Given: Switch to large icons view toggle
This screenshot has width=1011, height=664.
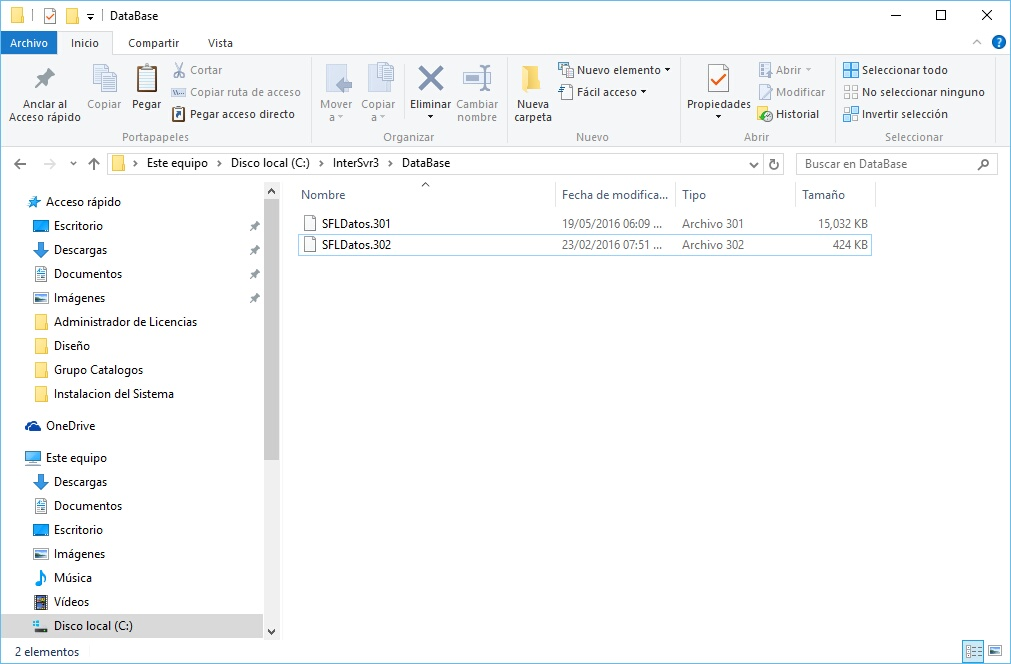Looking at the screenshot, I should point(995,651).
